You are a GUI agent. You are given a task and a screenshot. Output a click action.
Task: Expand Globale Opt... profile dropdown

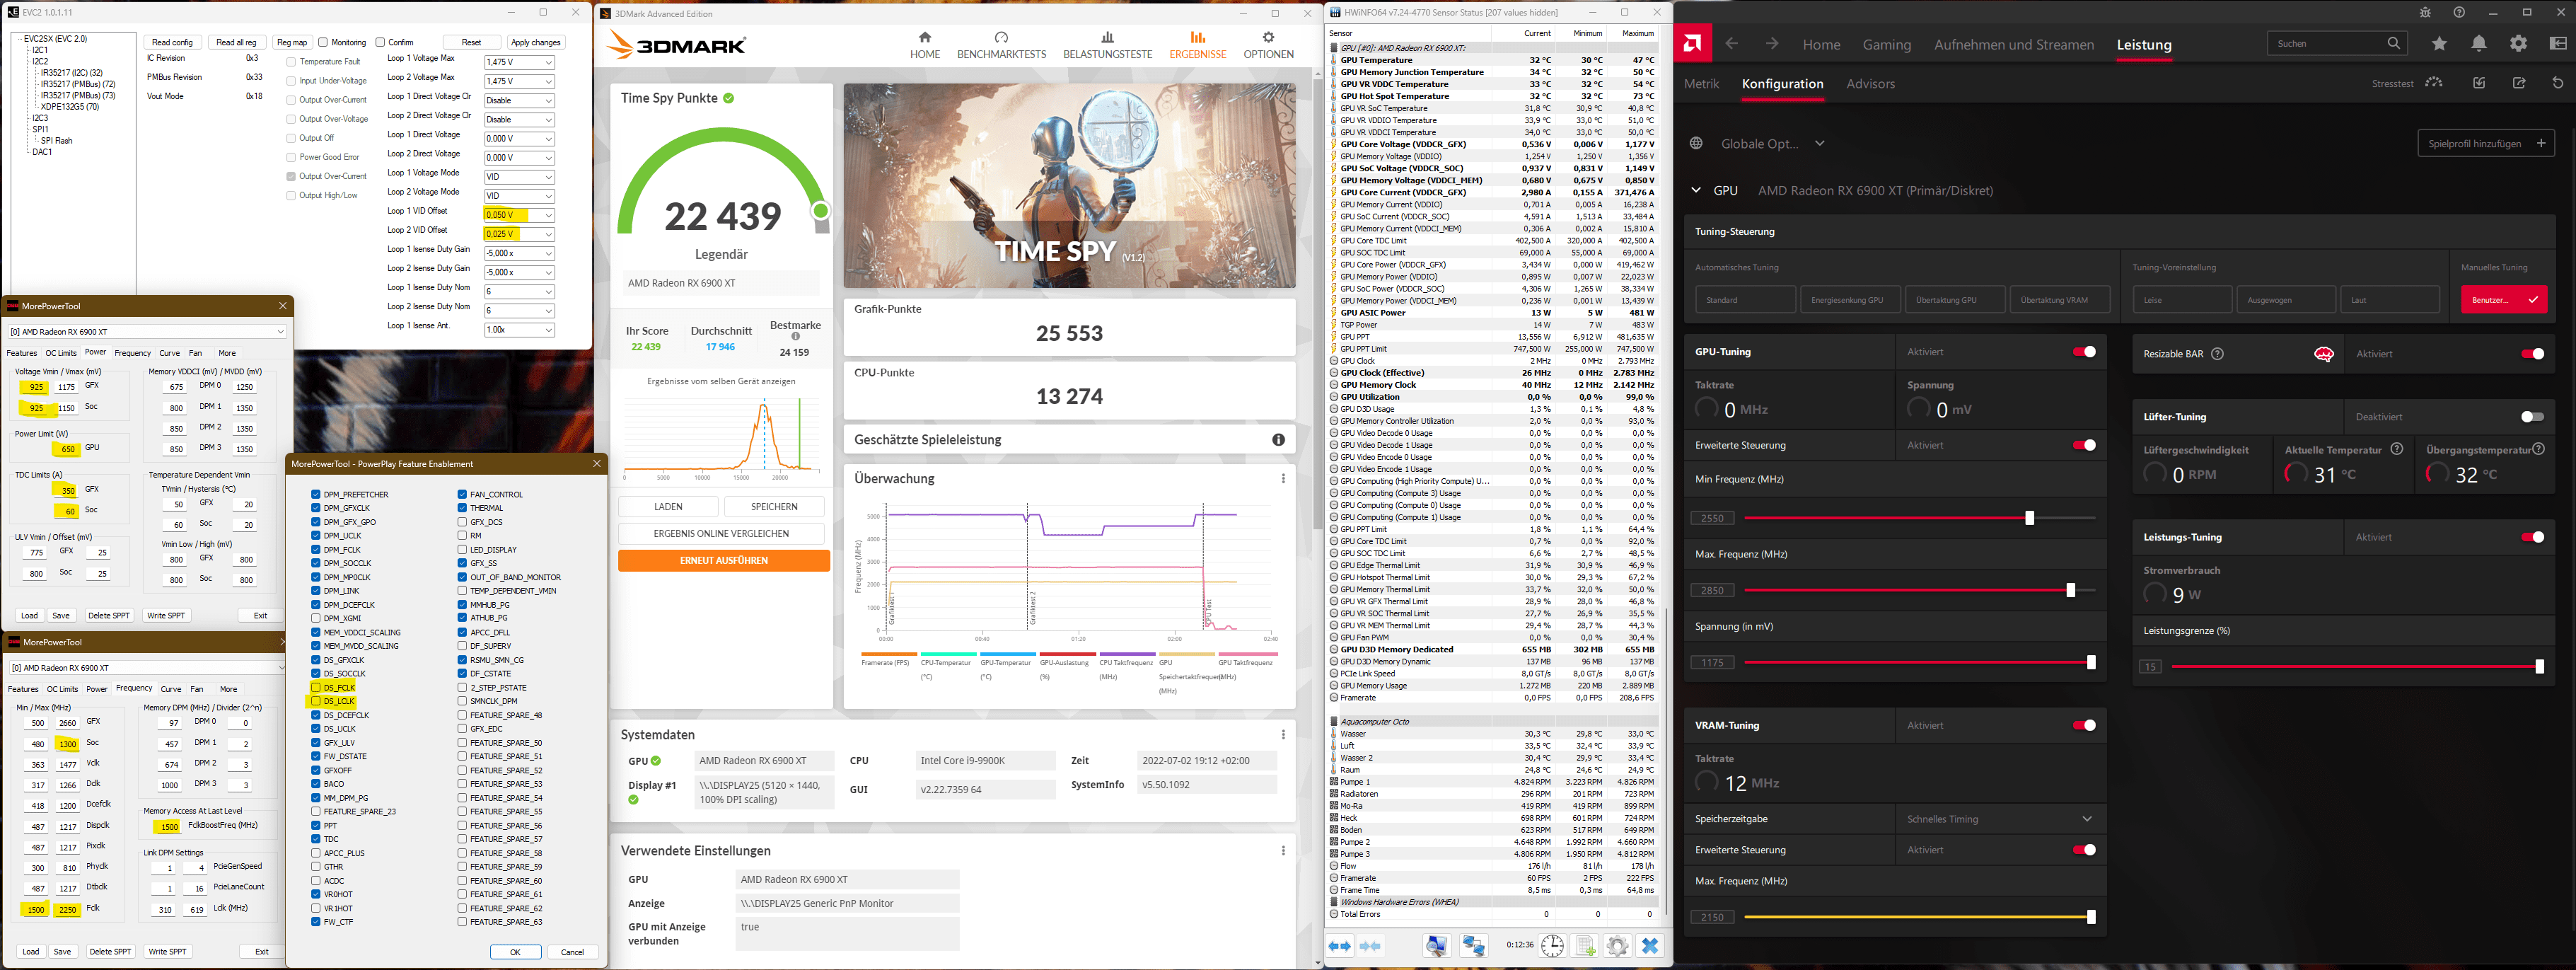pyautogui.click(x=1820, y=144)
